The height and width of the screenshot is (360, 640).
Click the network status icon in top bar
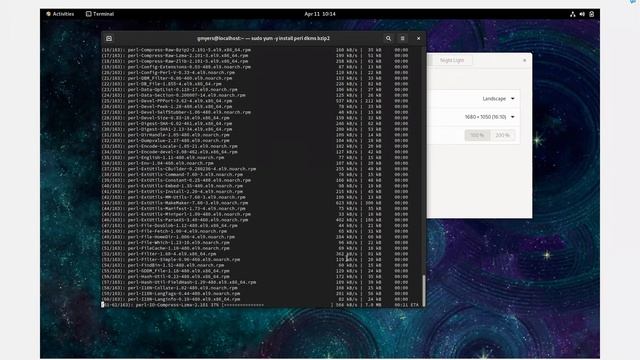coord(573,14)
